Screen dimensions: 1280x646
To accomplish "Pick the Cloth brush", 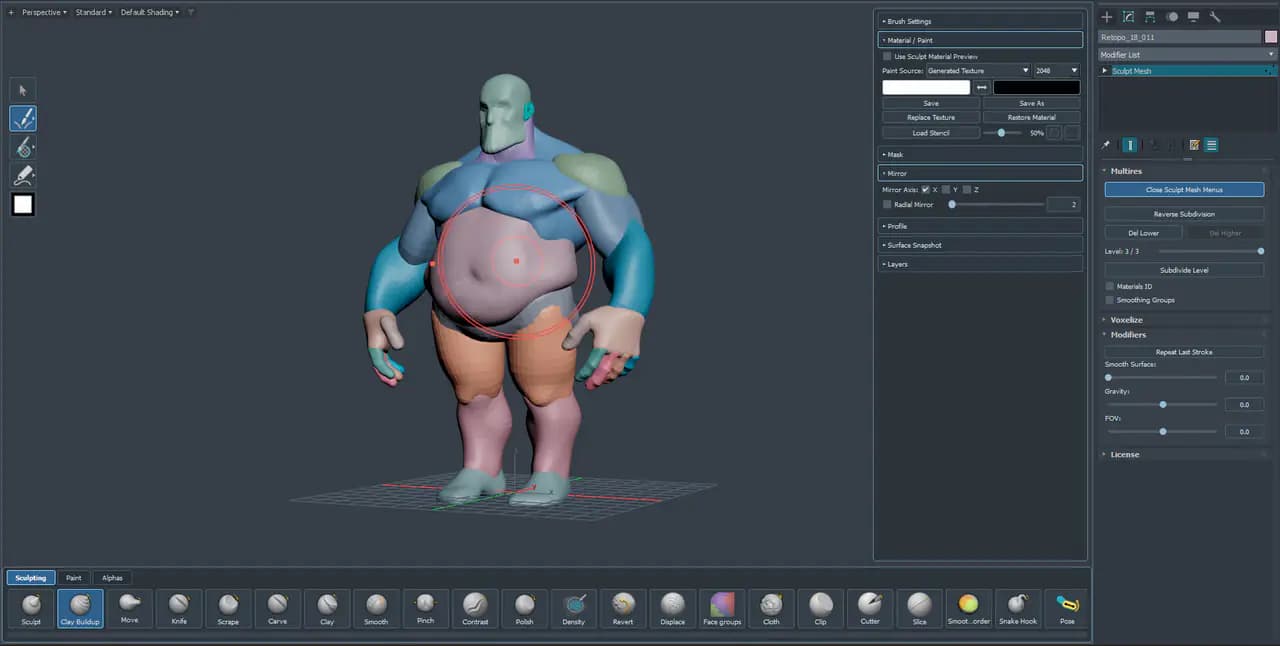I will tap(771, 608).
